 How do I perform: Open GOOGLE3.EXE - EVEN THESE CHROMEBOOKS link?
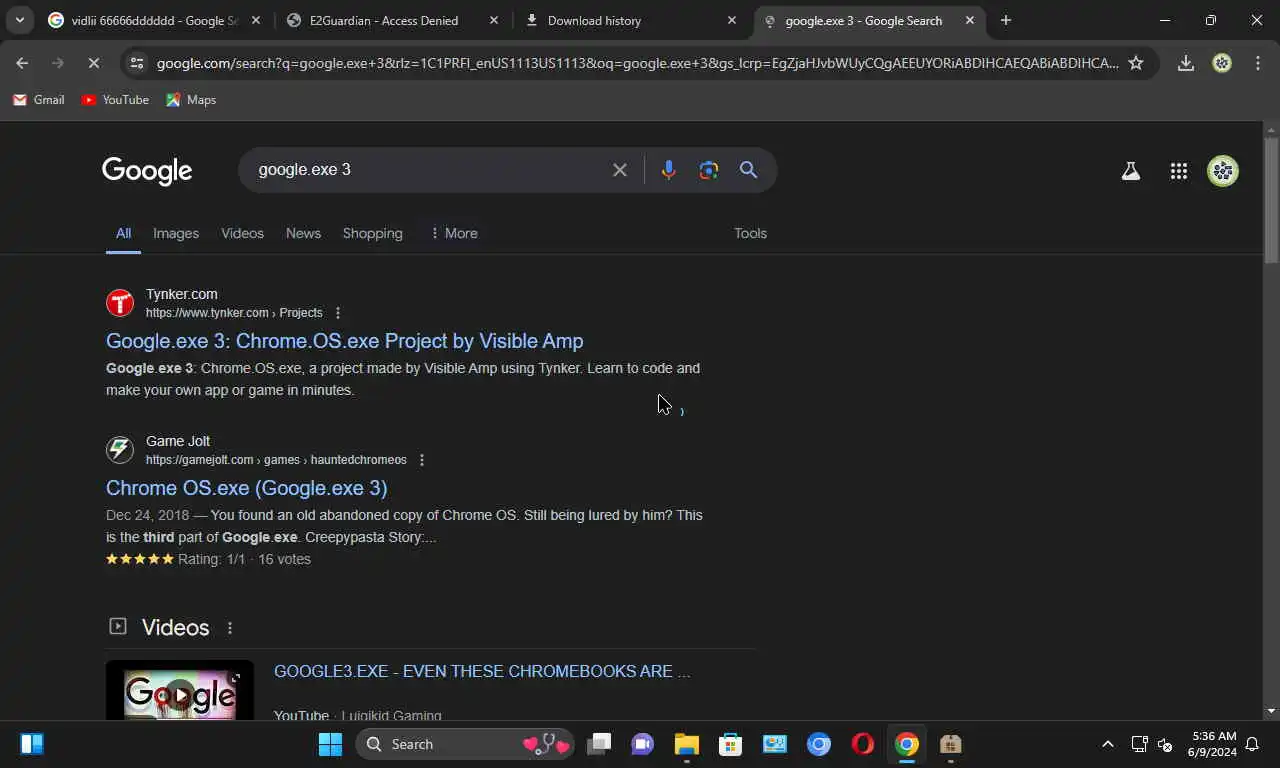[482, 671]
